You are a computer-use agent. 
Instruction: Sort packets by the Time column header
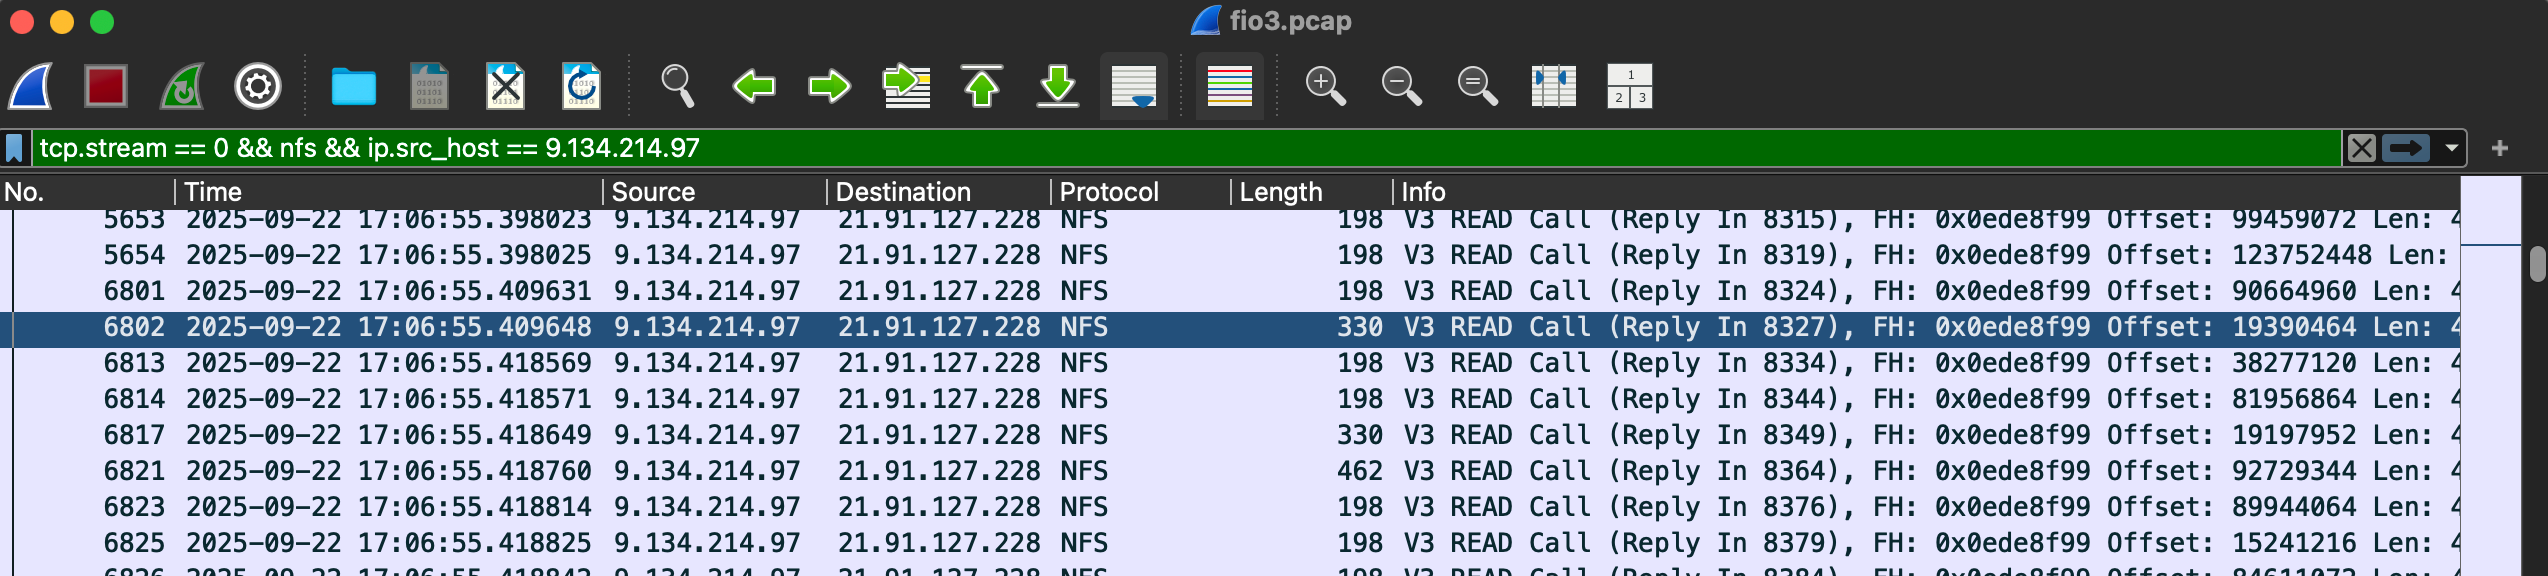[213, 192]
